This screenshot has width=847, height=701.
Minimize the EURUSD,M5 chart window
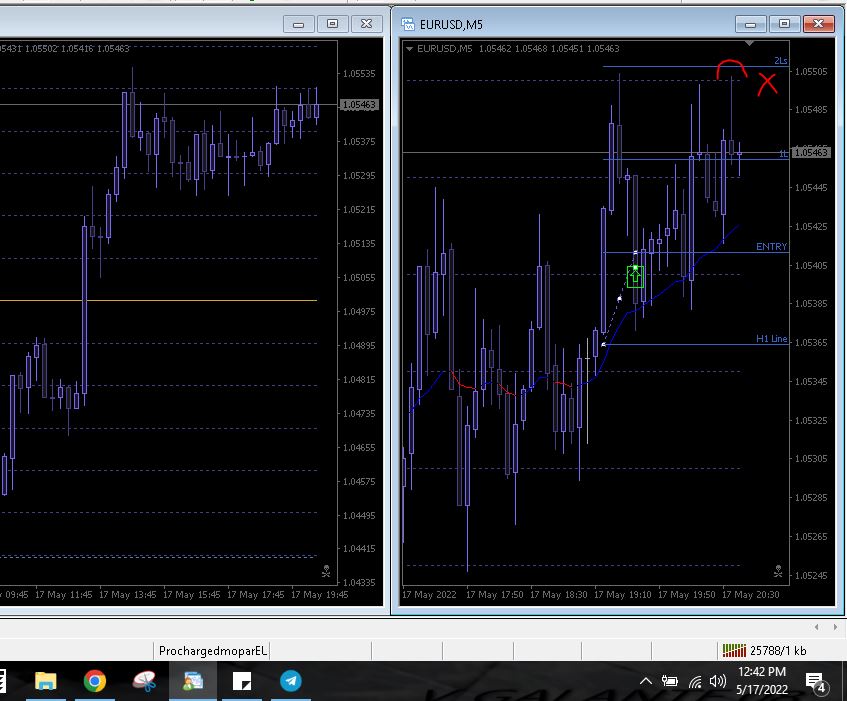750,24
